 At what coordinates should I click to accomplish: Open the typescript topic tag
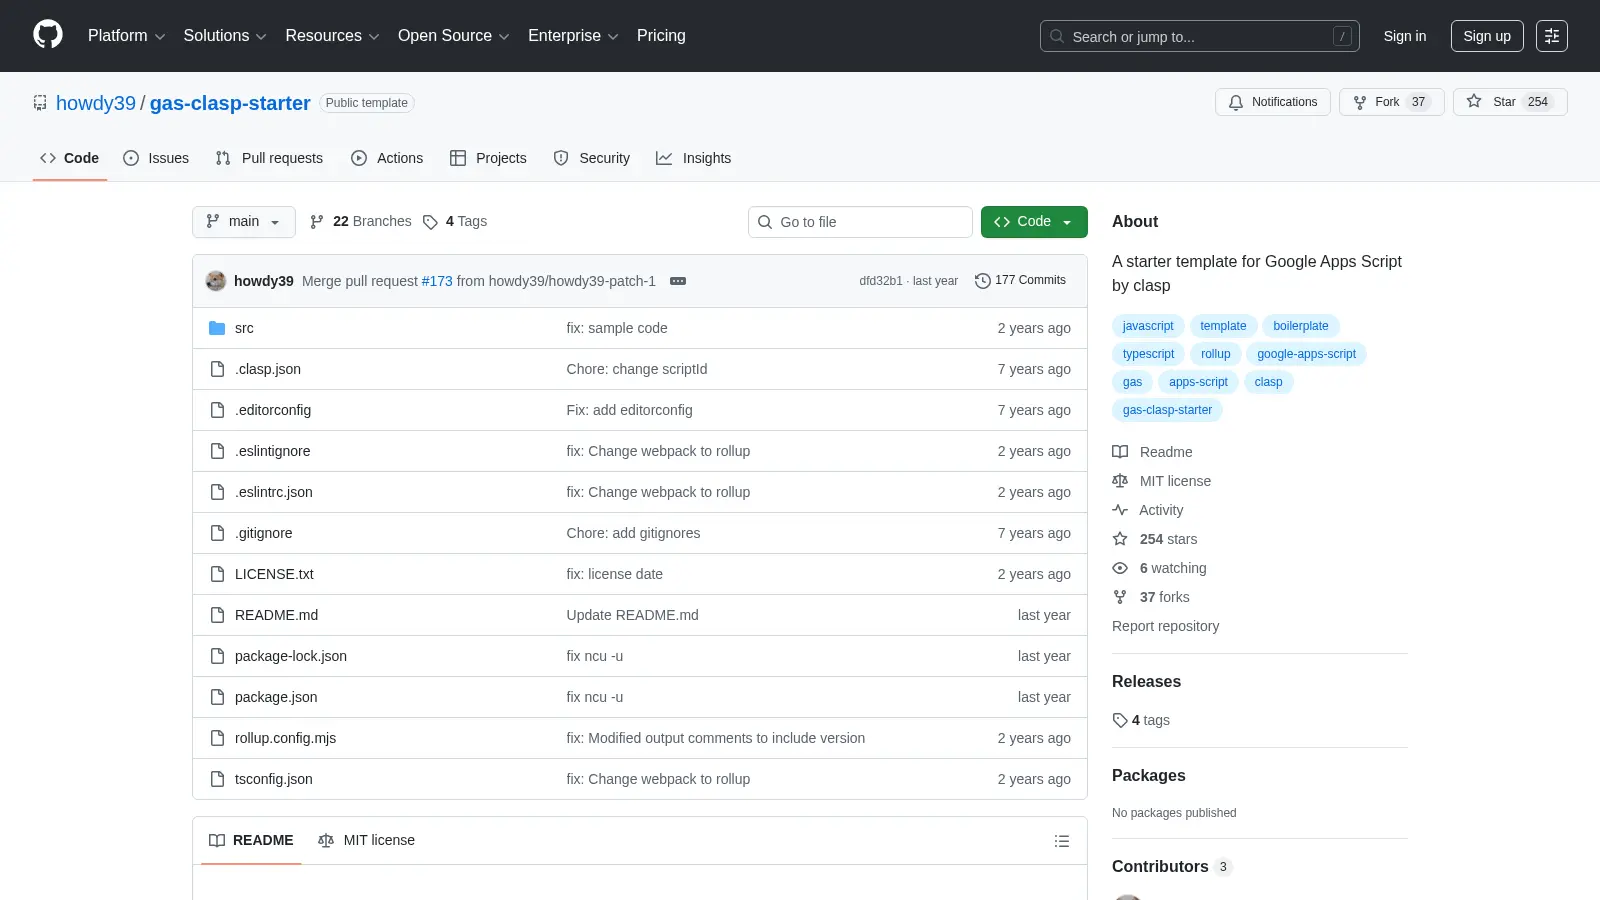pos(1148,354)
